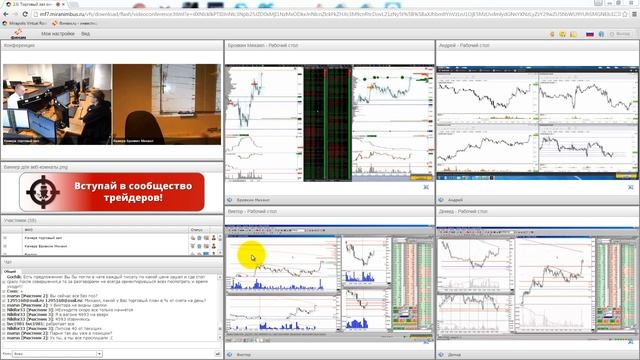Click the send-message icon by the chat input
The width and height of the screenshot is (640, 360).
tap(218, 354)
